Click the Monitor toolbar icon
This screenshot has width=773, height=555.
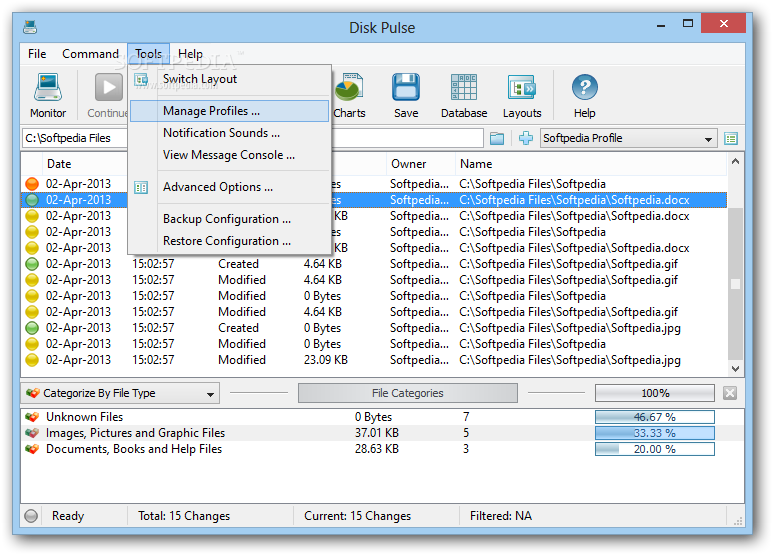coord(48,88)
